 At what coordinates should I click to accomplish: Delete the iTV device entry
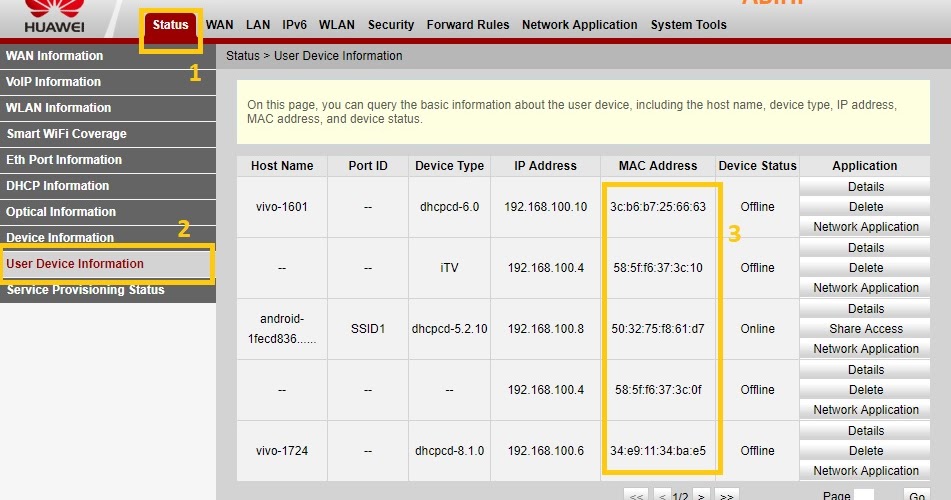pyautogui.click(x=865, y=268)
